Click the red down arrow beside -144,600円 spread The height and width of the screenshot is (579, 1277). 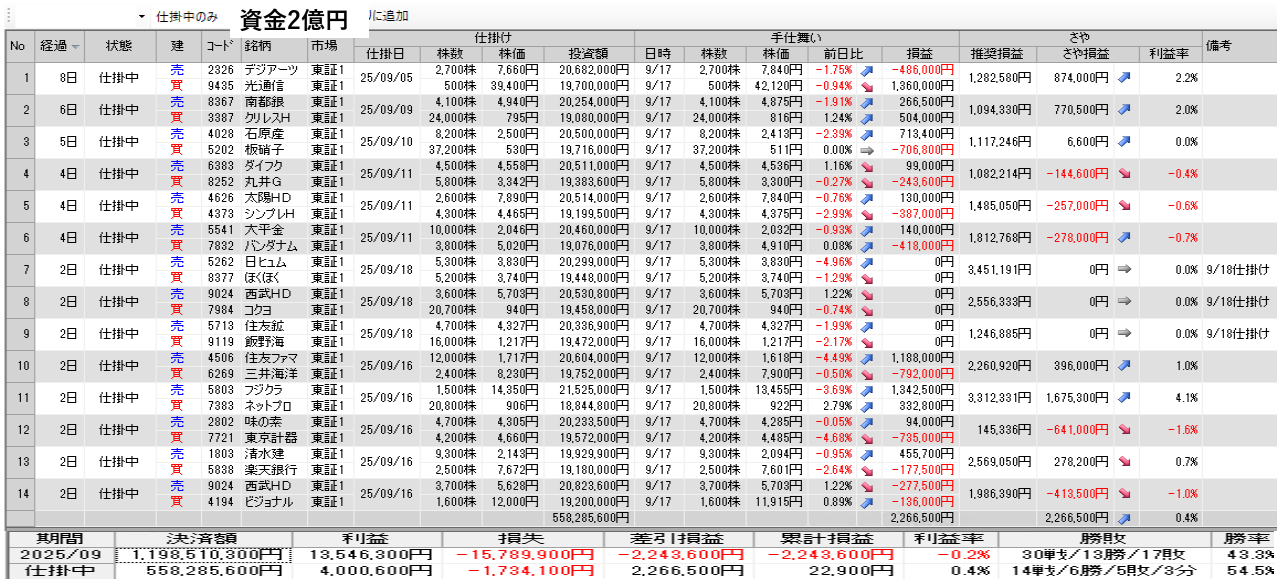(1123, 174)
